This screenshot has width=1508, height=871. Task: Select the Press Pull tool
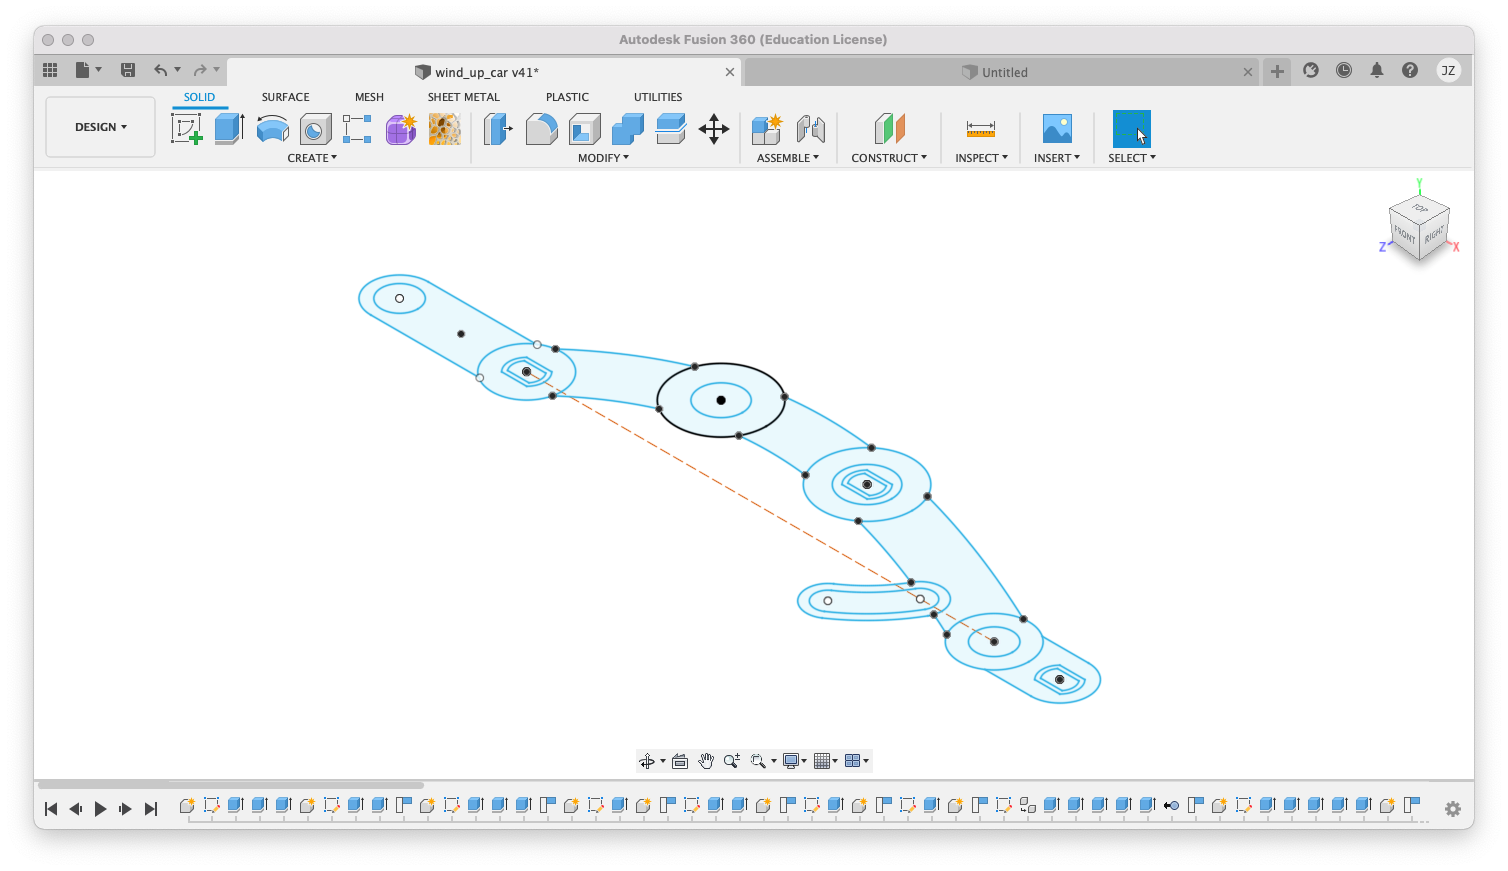point(498,129)
